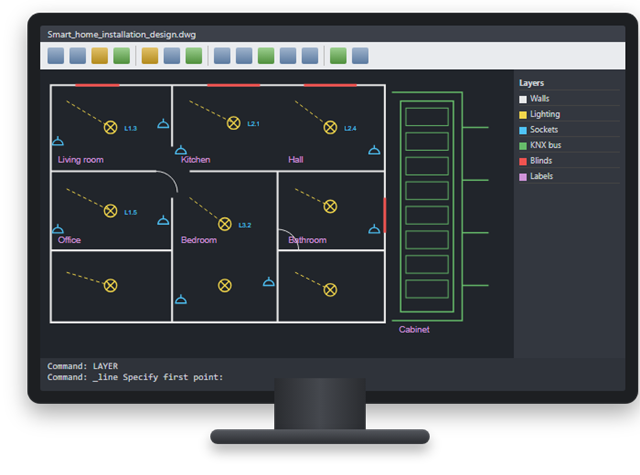Select the L1.5 lamp symbol in Office
Screen dimensions: 640x475
110,211
